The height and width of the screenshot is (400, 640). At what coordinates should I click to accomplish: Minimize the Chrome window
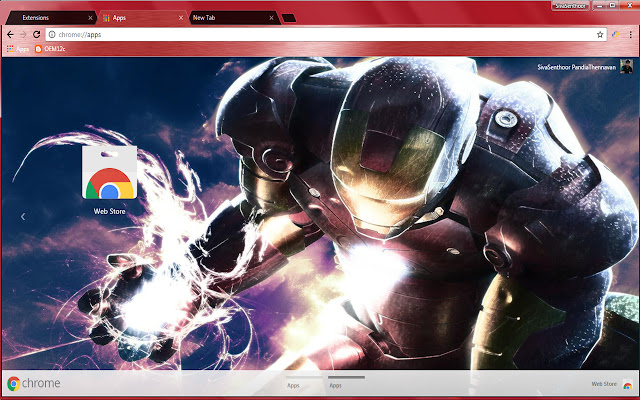click(x=599, y=6)
